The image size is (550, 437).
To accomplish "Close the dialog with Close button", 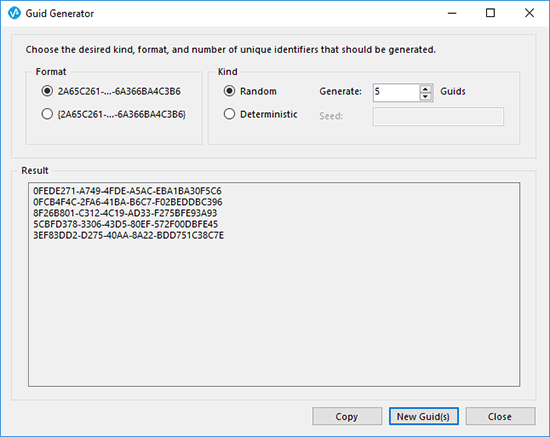I will tap(500, 416).
